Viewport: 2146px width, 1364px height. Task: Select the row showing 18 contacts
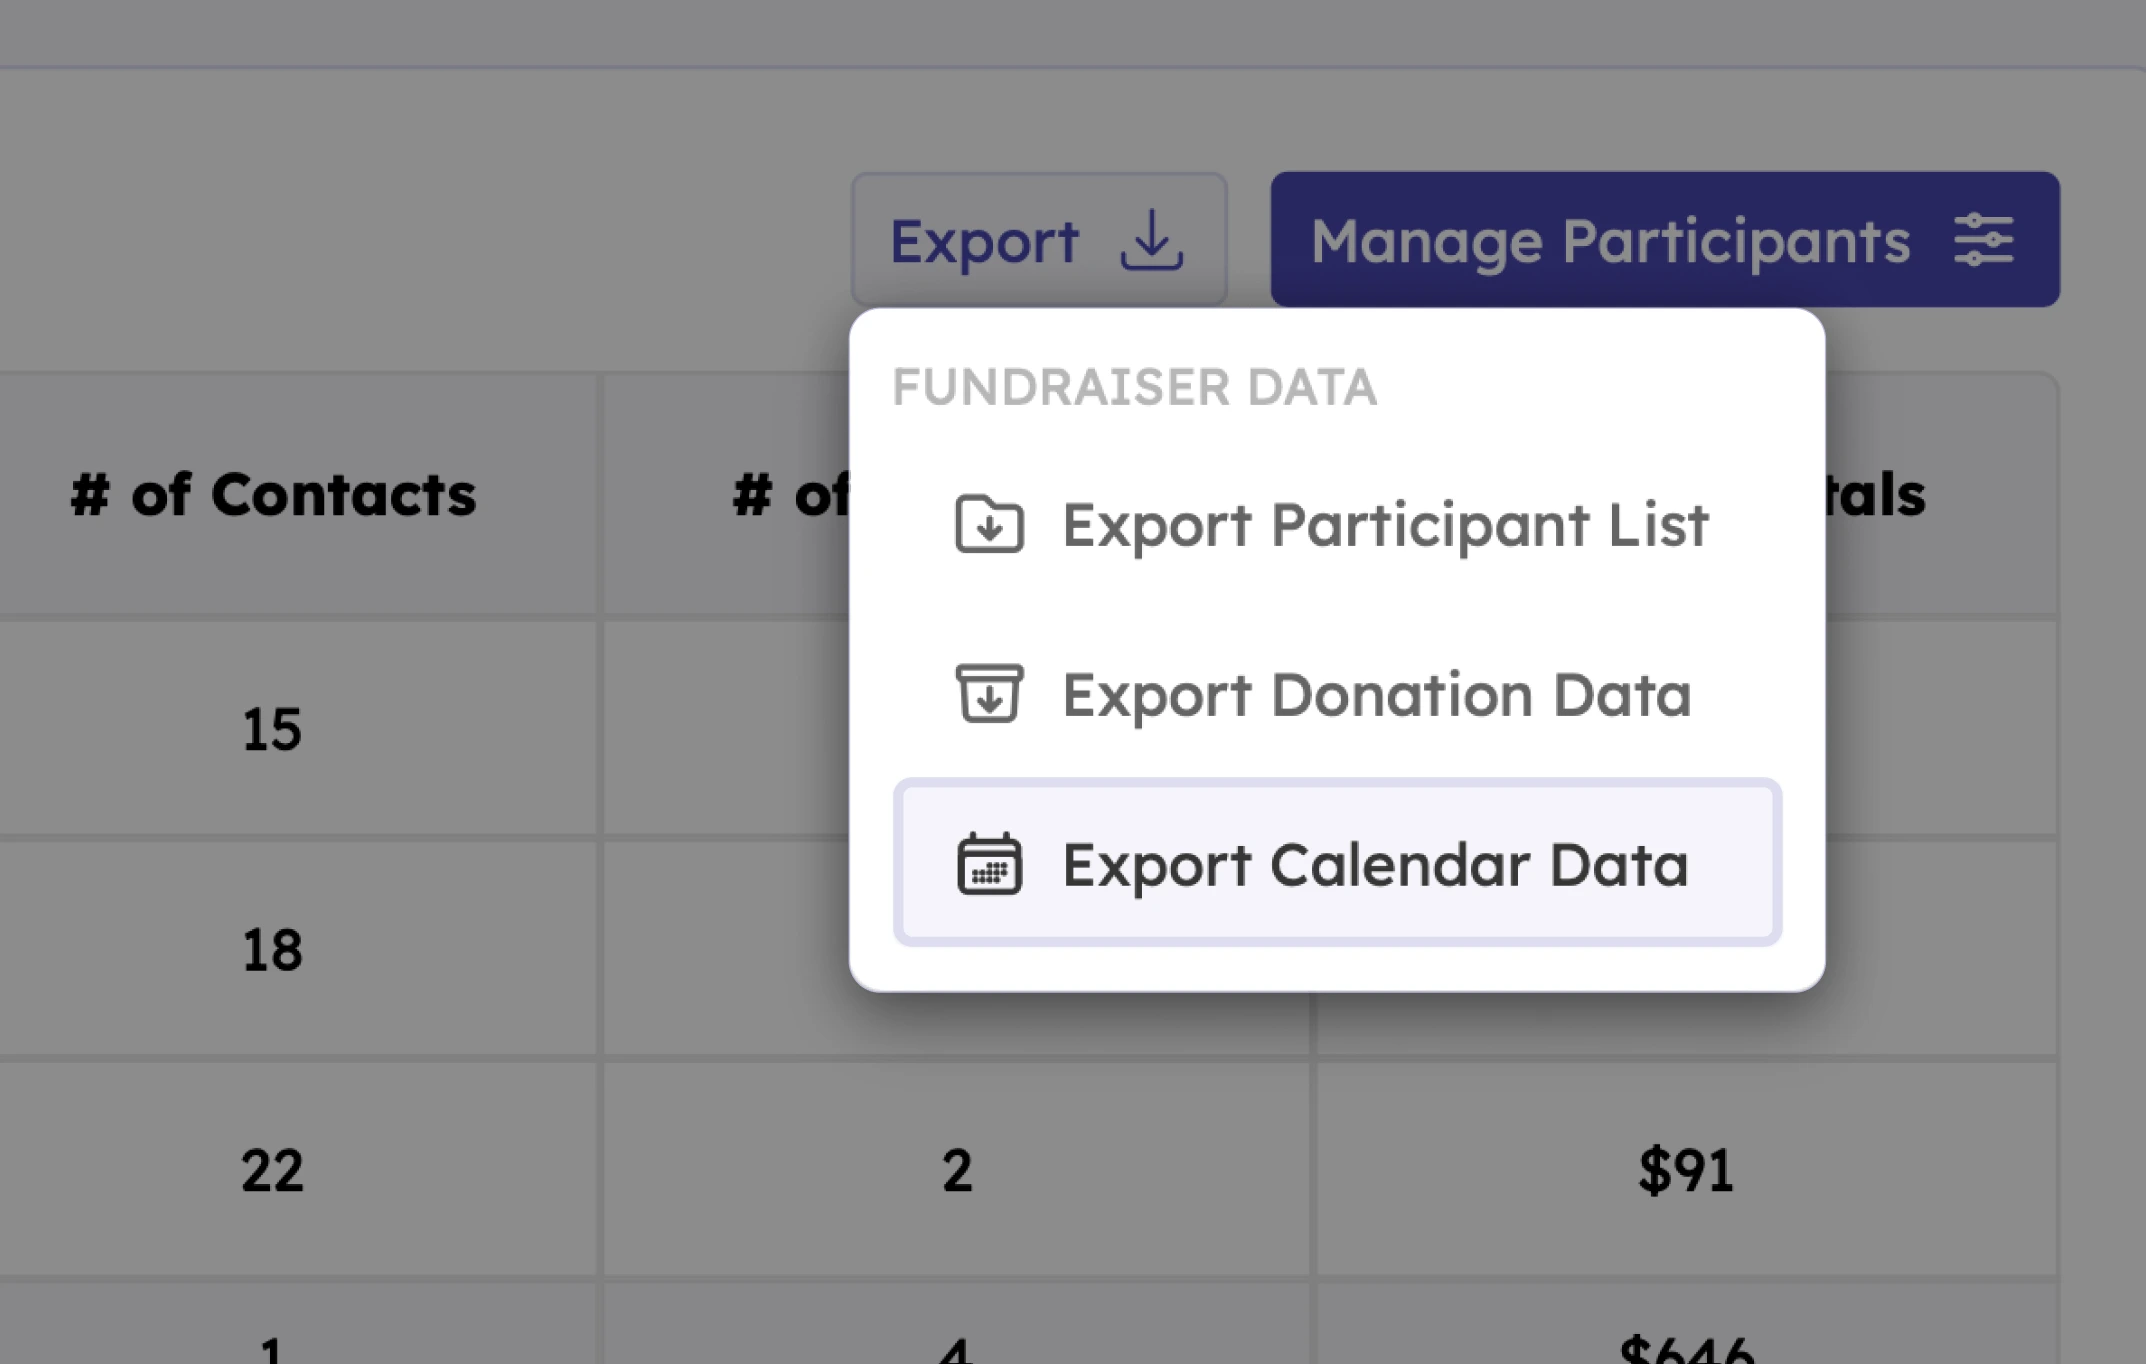pyautogui.click(x=272, y=951)
